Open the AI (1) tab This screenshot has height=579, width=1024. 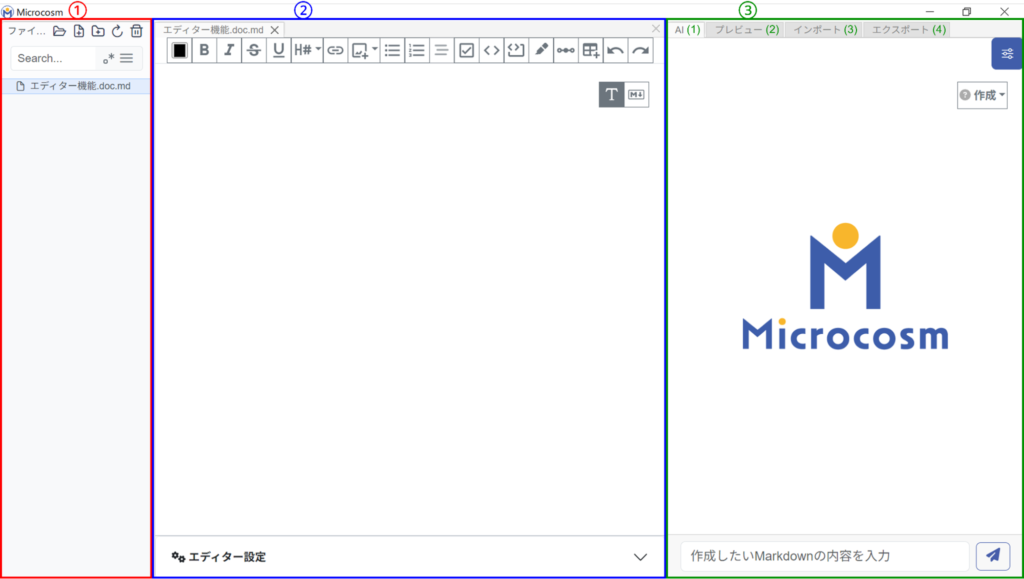687,29
